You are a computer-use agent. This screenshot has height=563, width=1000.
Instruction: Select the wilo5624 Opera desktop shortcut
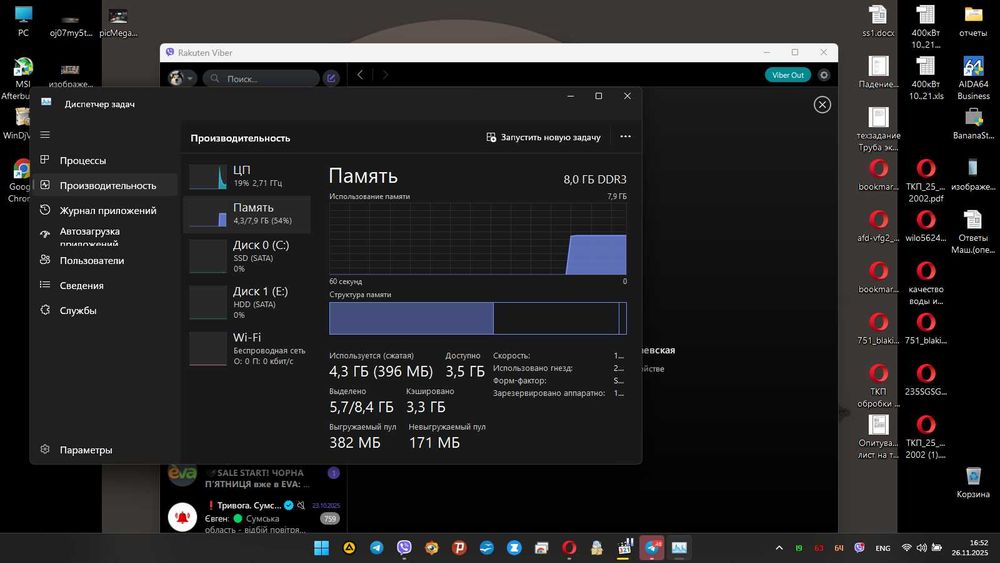pyautogui.click(x=926, y=226)
